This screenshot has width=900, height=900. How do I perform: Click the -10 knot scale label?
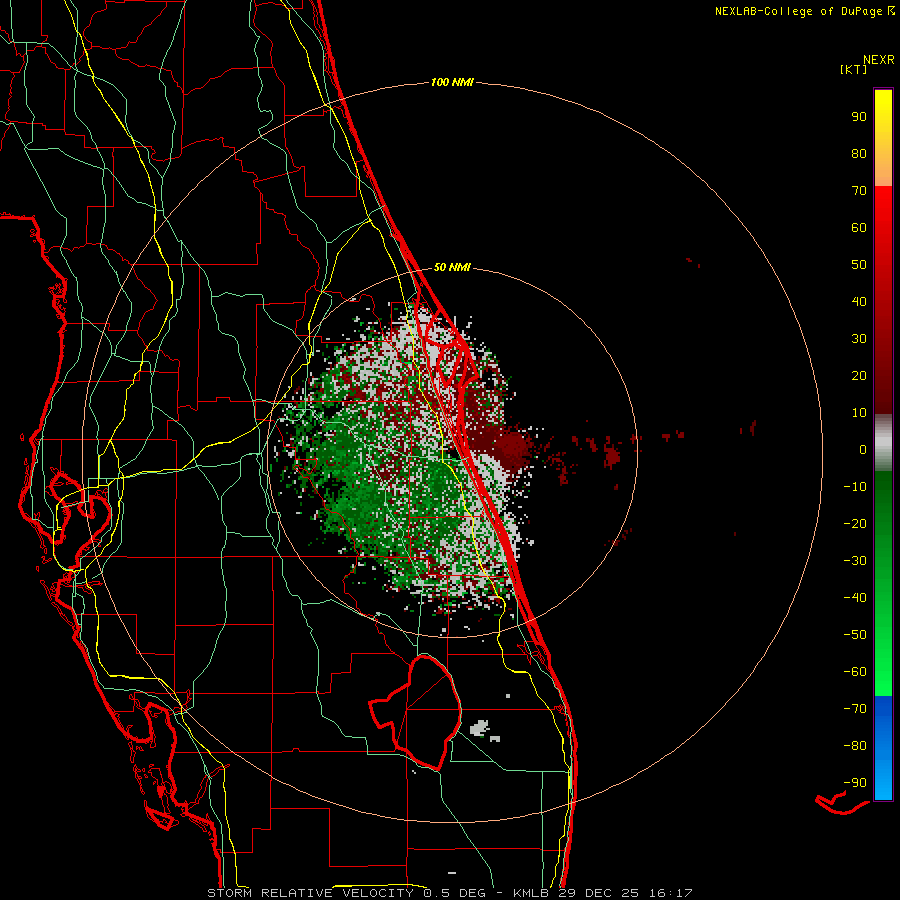coord(855,487)
